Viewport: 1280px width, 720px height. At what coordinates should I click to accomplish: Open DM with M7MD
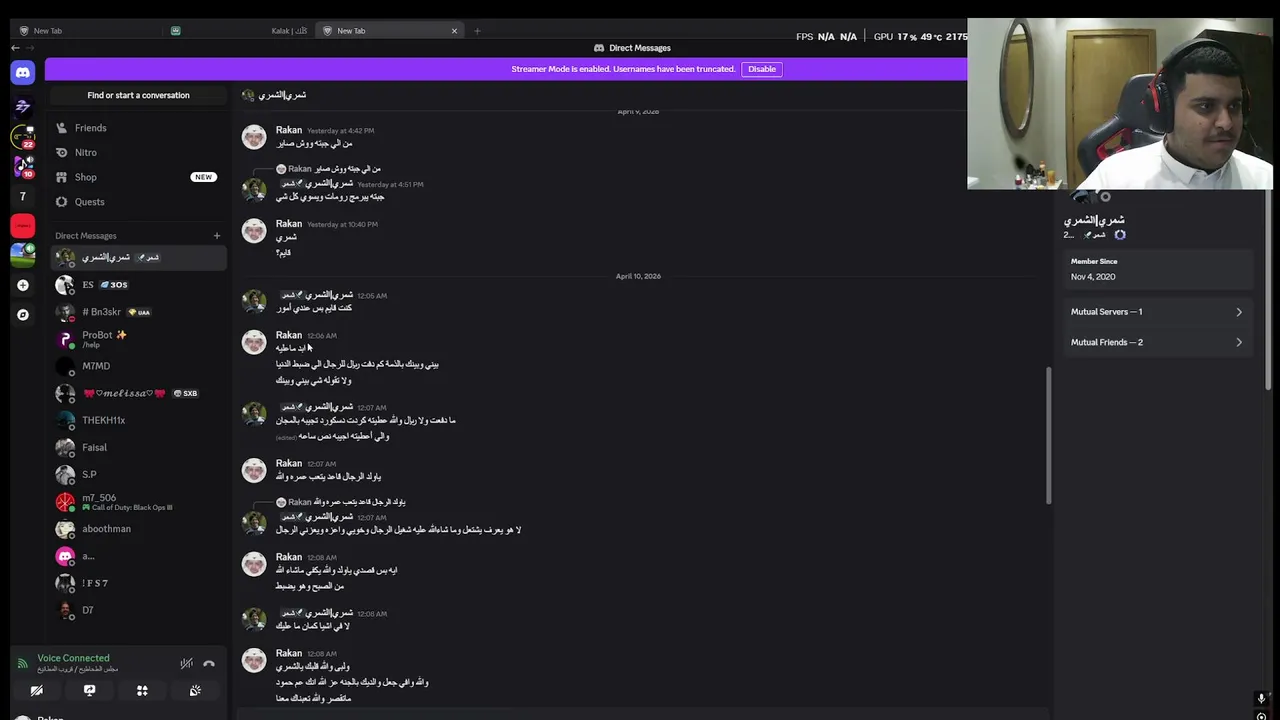pyautogui.click(x=138, y=366)
